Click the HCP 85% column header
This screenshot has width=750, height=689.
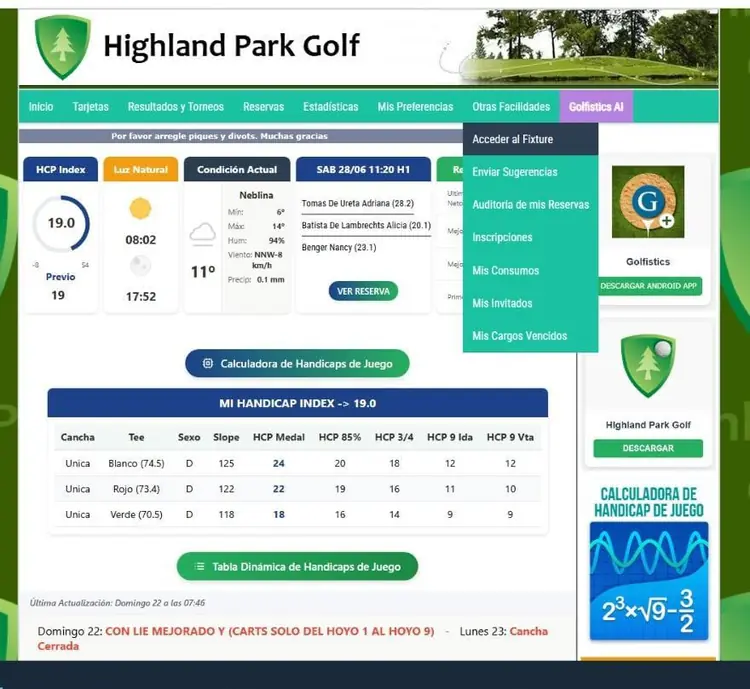[x=340, y=437]
